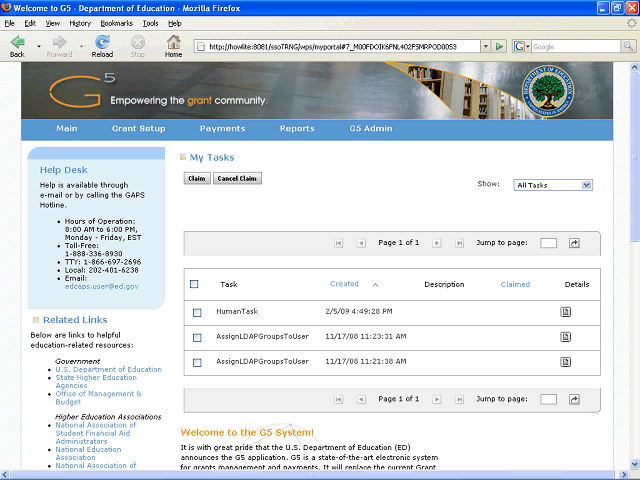Click the Stop loading icon

[x=138, y=42]
